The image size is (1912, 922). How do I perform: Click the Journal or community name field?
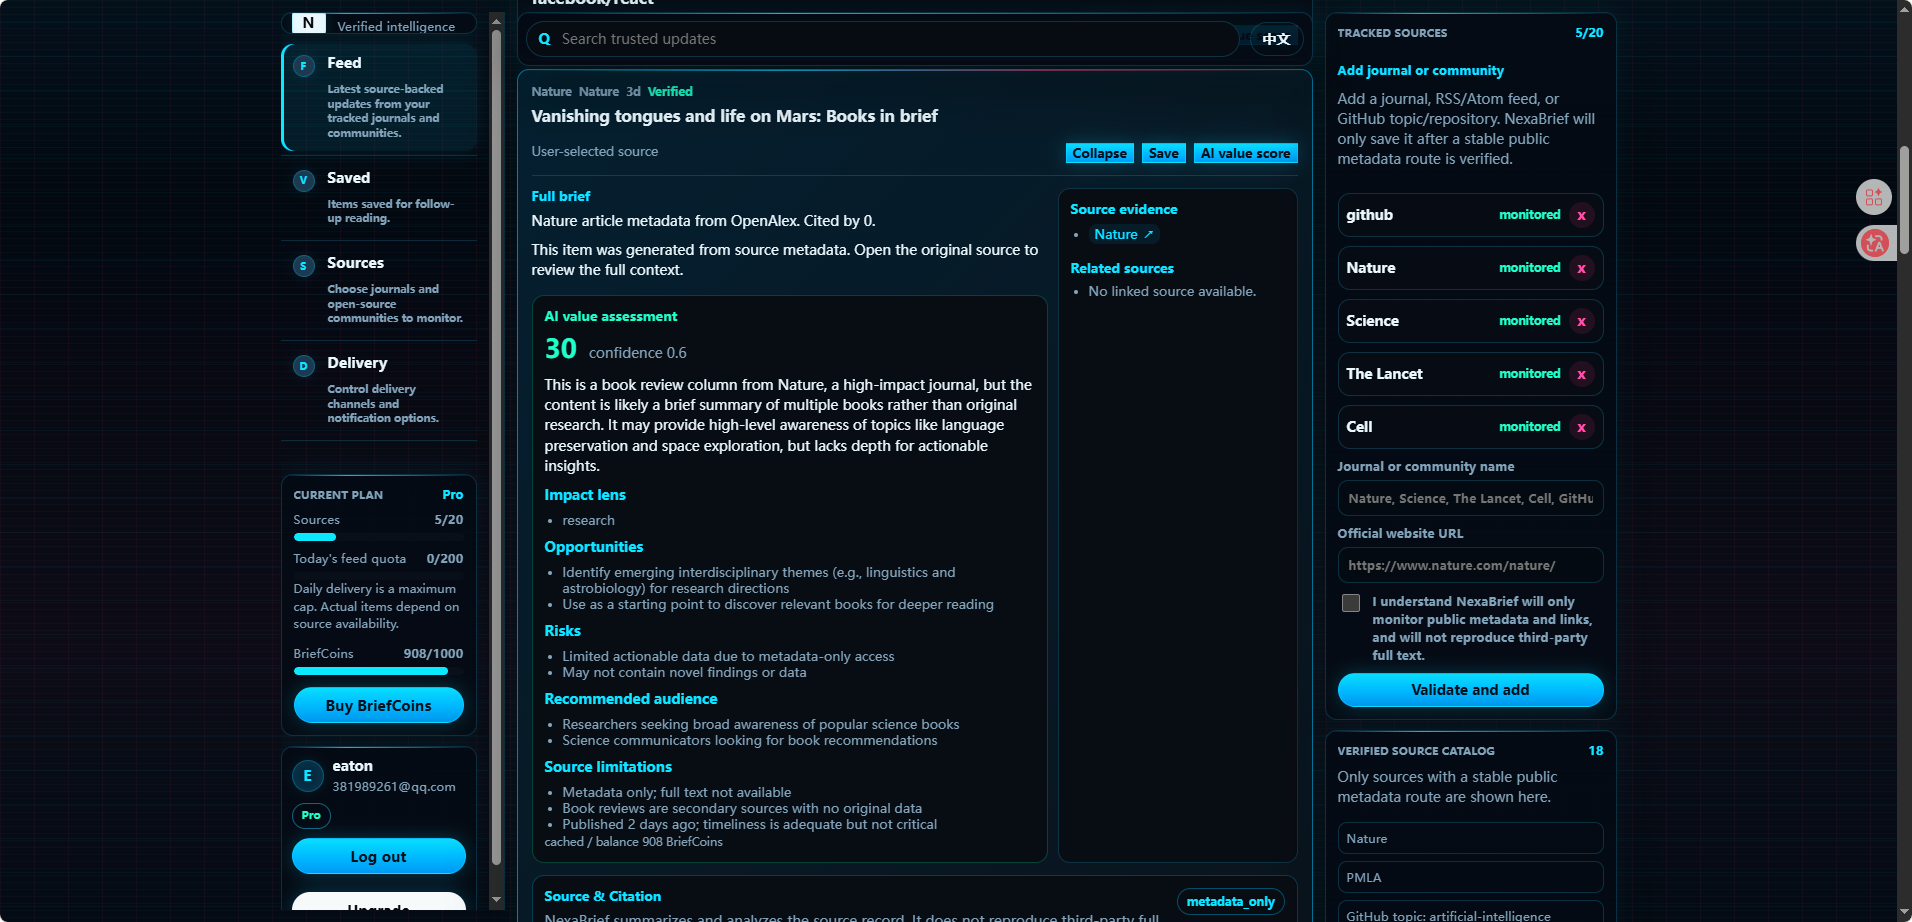[x=1470, y=498]
